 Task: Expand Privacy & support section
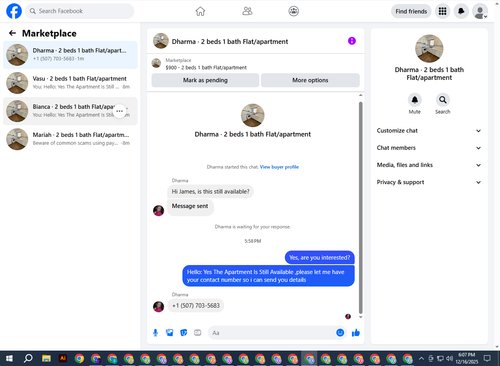coord(429,182)
